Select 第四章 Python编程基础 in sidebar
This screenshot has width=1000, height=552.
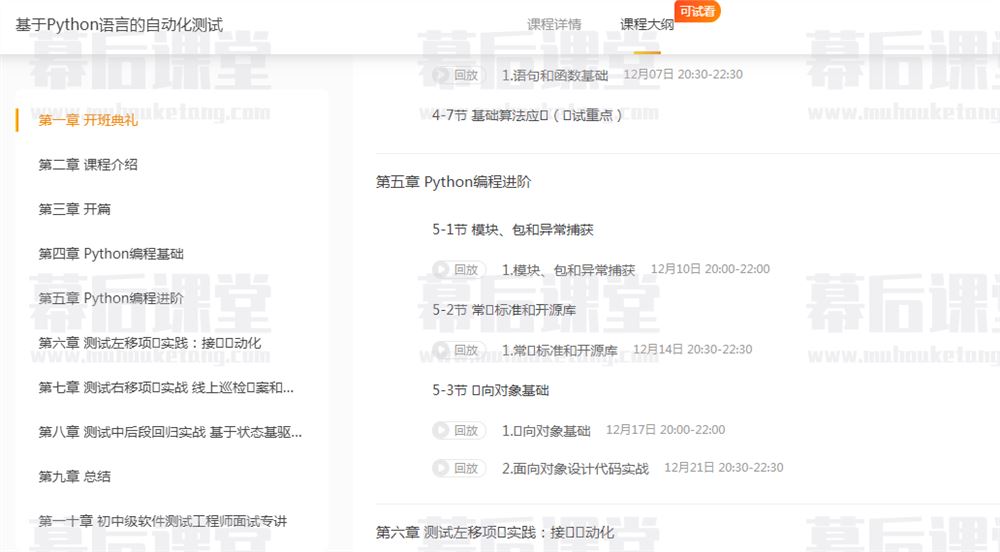point(111,254)
